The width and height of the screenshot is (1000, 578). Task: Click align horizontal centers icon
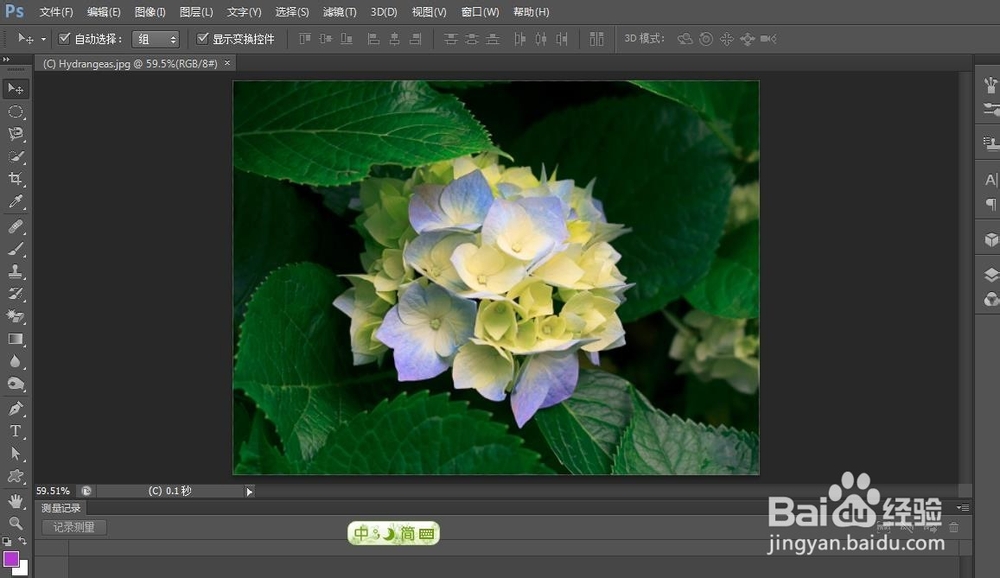(395, 39)
